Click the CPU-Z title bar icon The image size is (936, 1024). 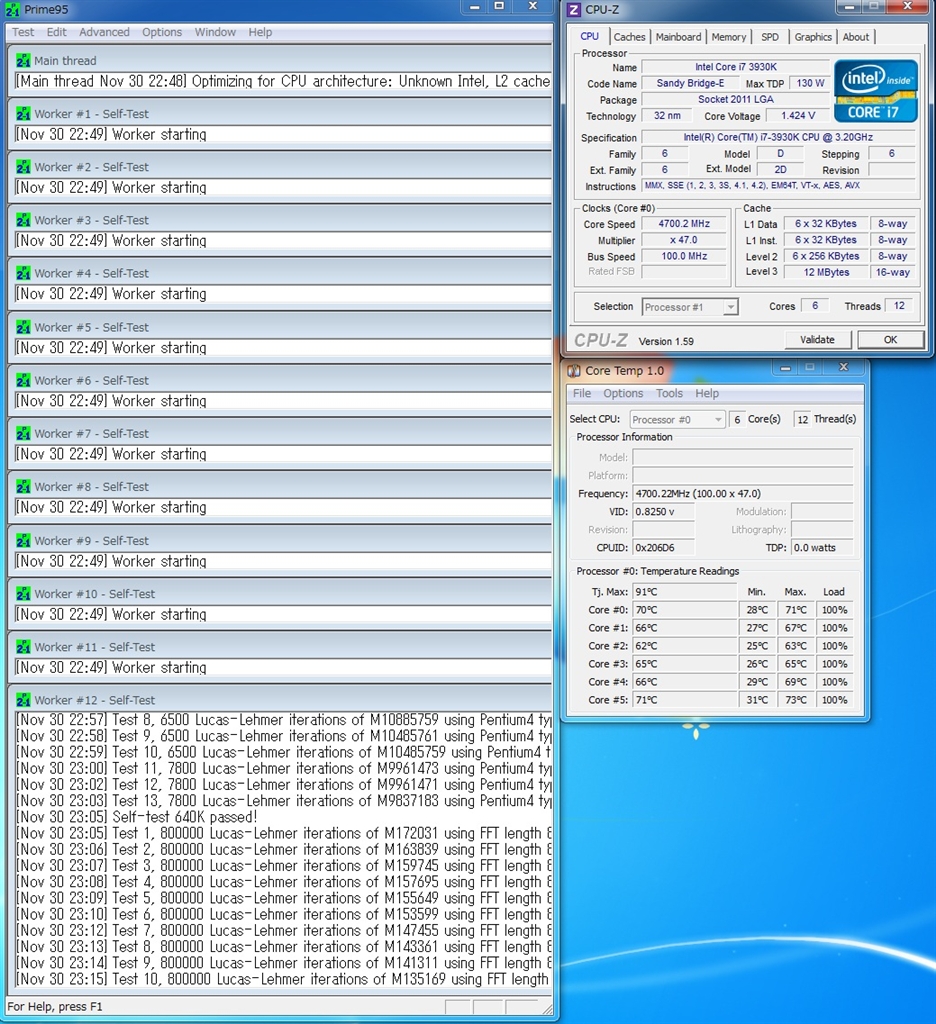(573, 10)
